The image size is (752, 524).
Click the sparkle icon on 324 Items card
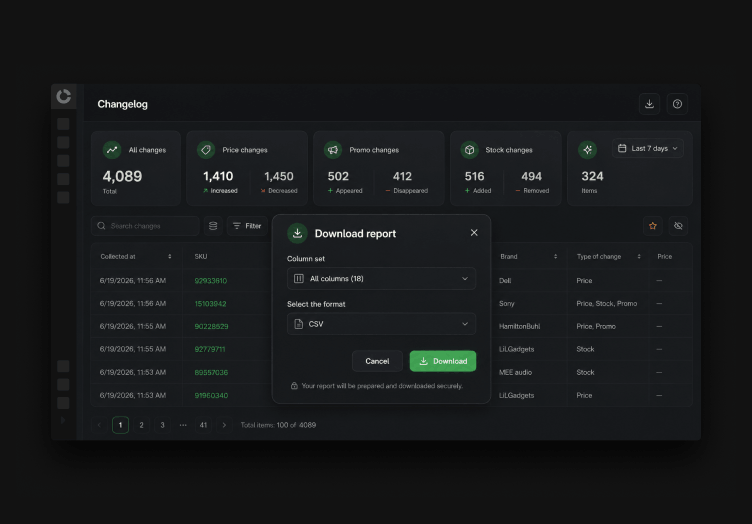click(x=588, y=150)
